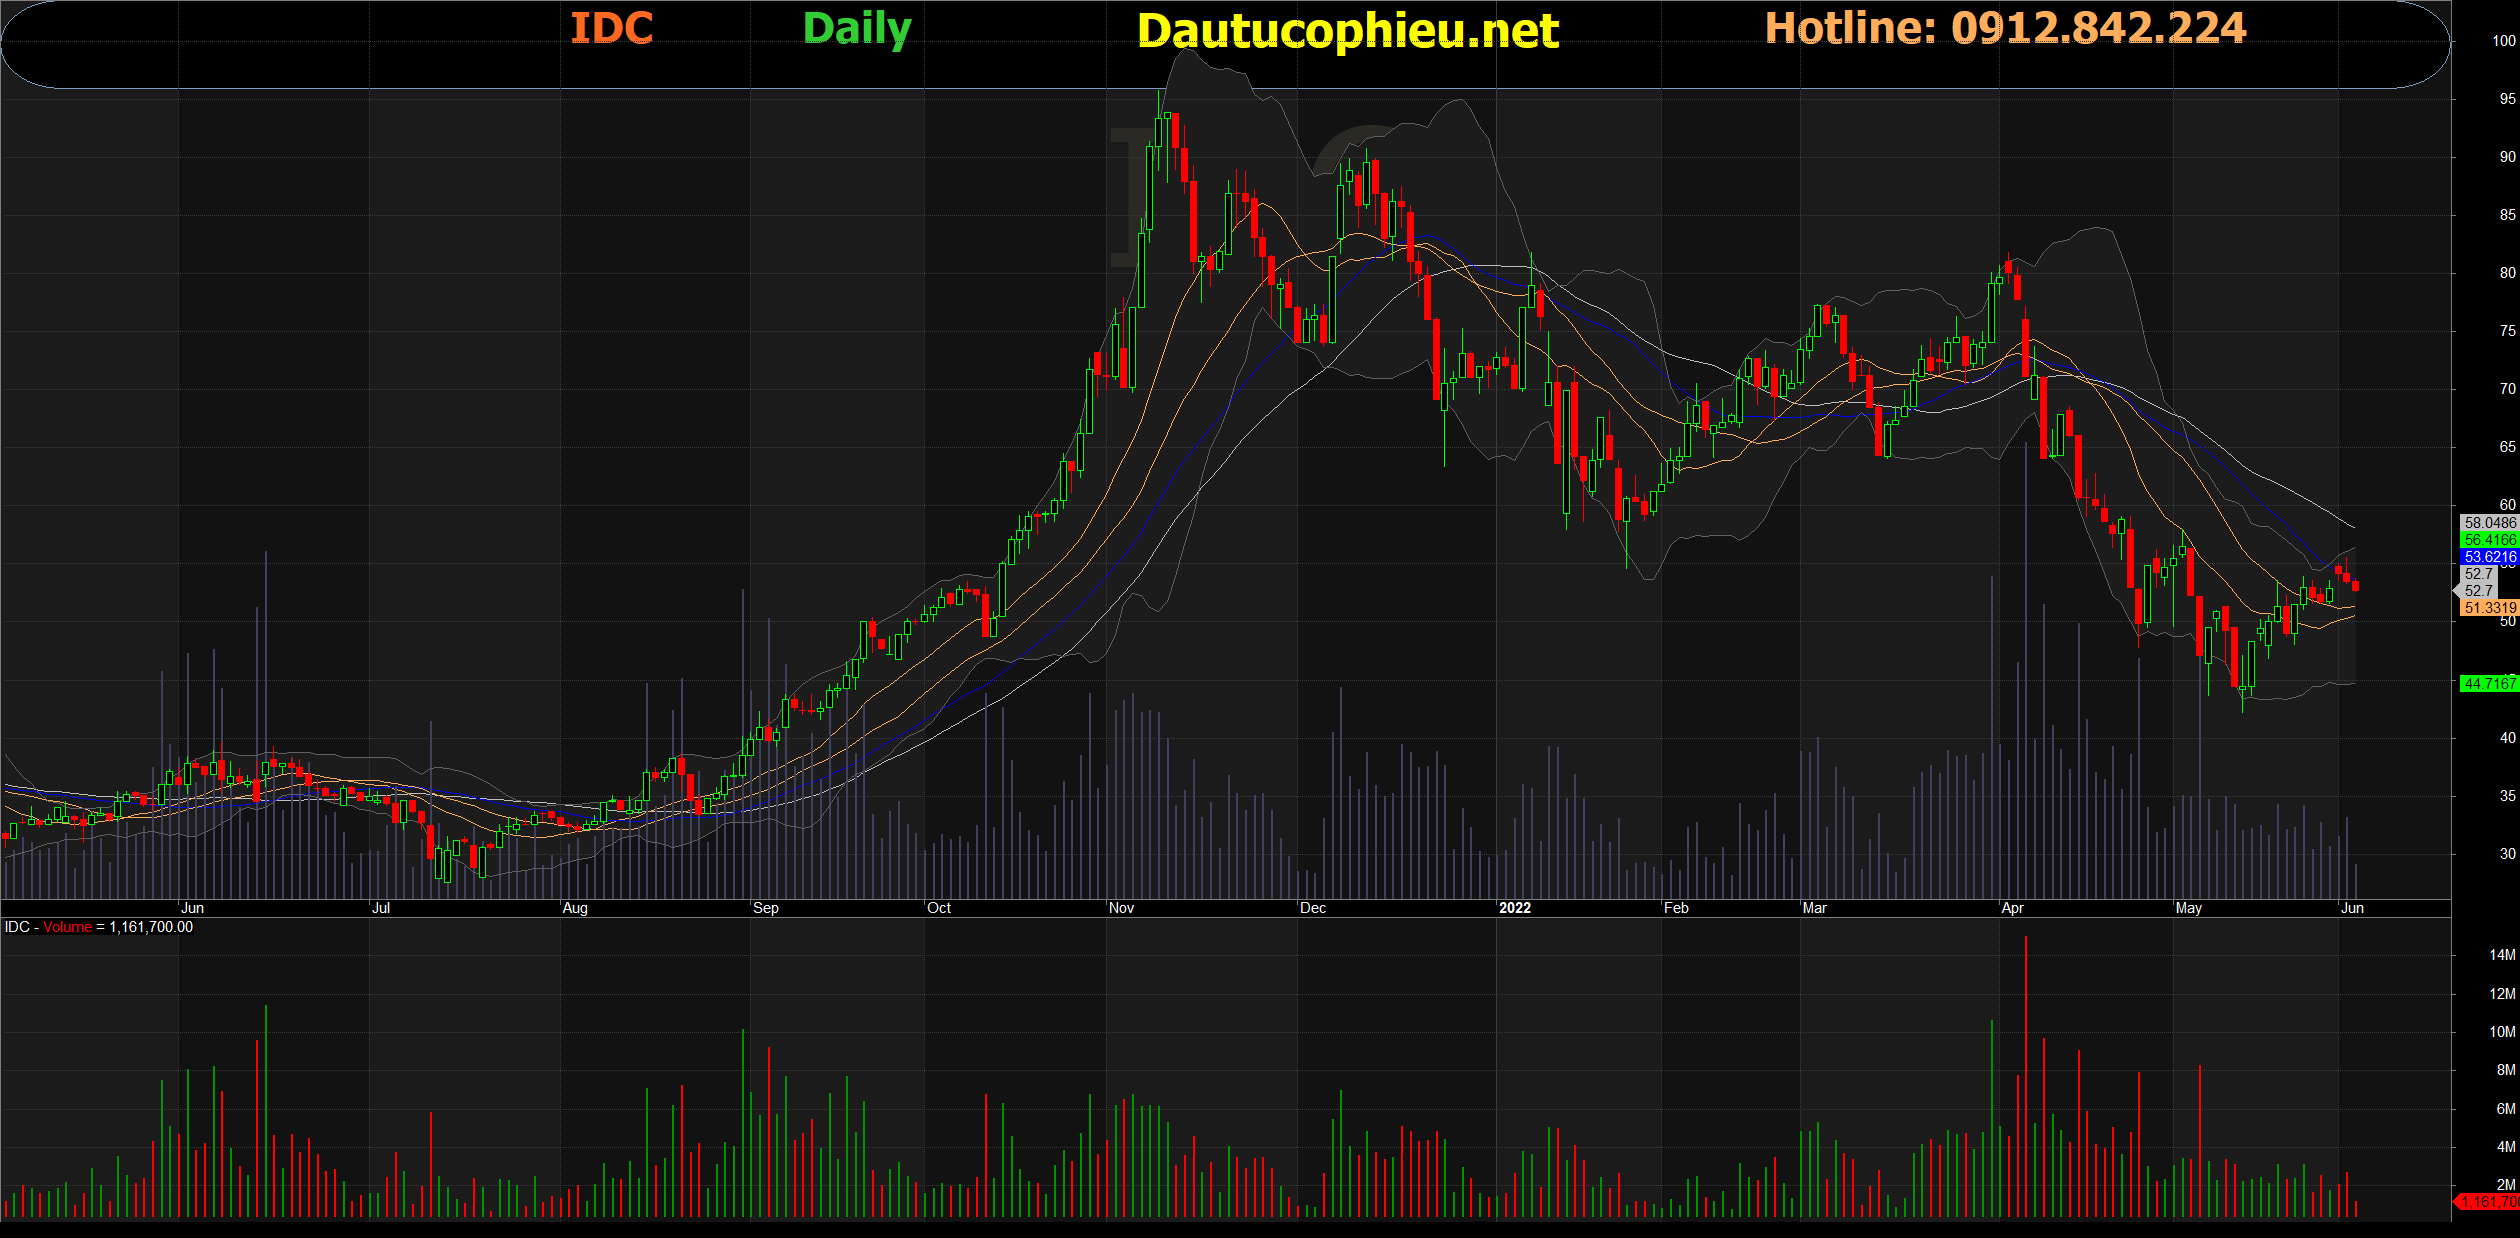Click the 10M tick on volume axis
2520x1238 pixels.
[2501, 1032]
